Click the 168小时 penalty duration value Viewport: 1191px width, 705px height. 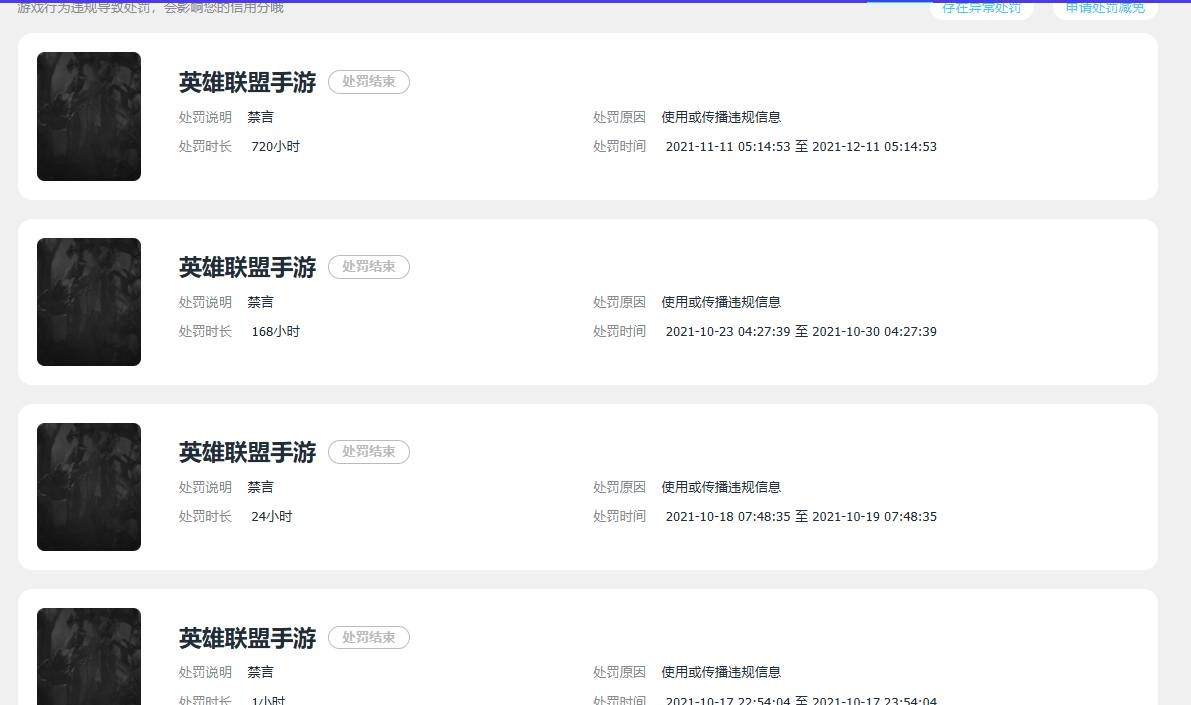tap(276, 332)
